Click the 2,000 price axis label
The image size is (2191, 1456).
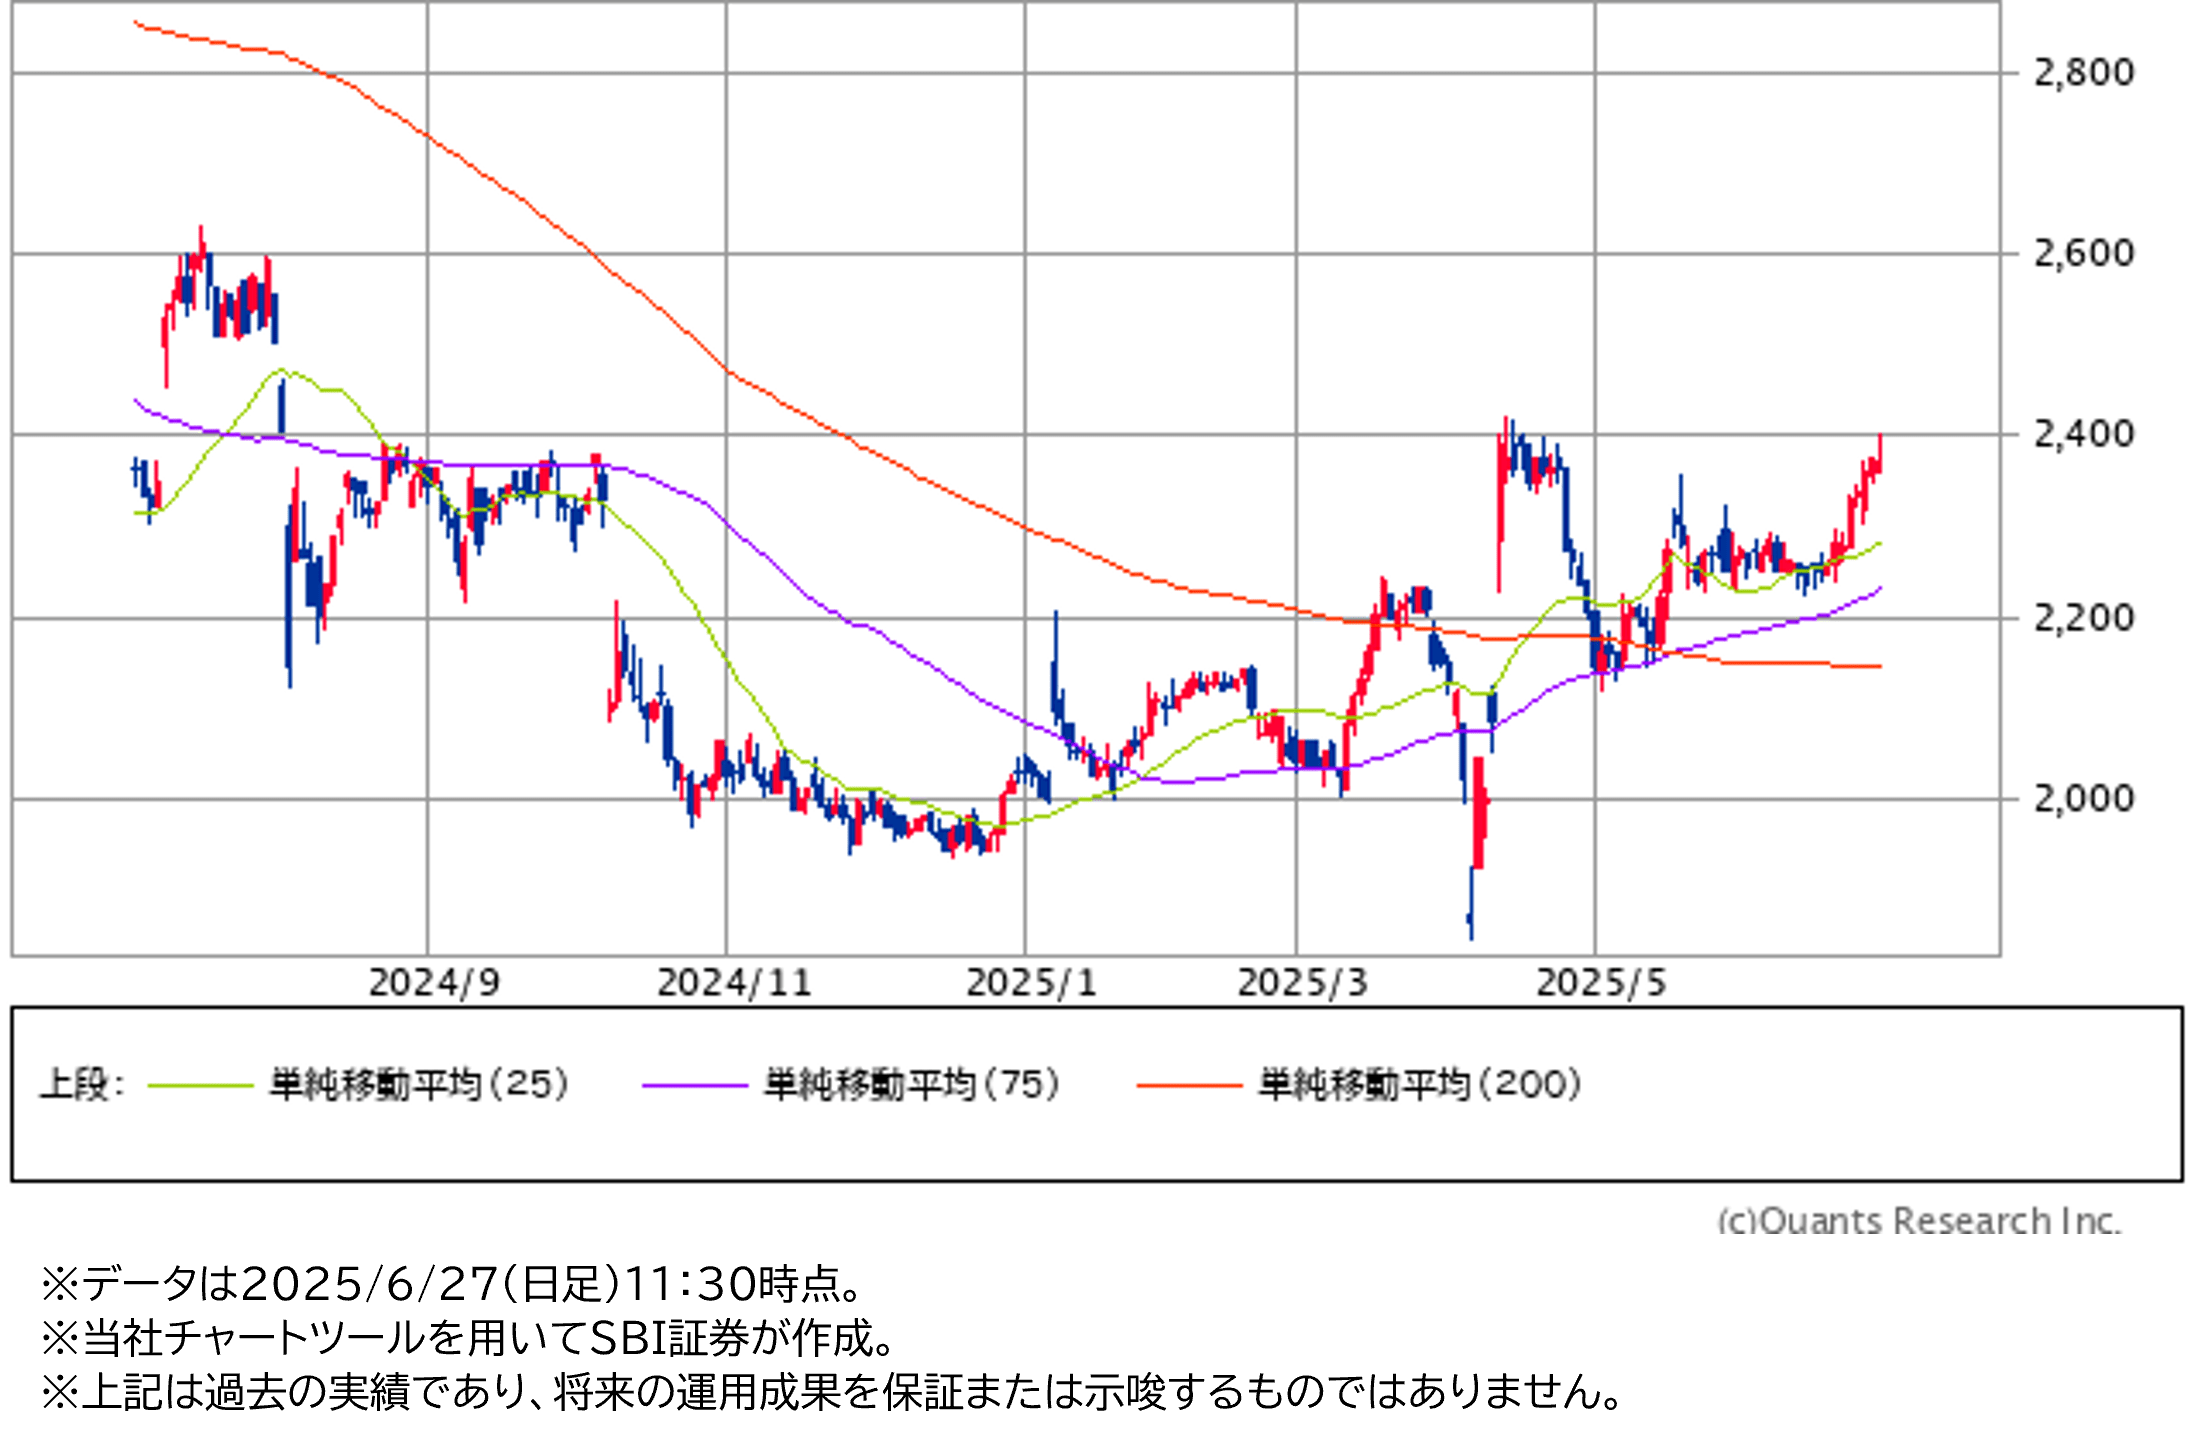point(2084,799)
